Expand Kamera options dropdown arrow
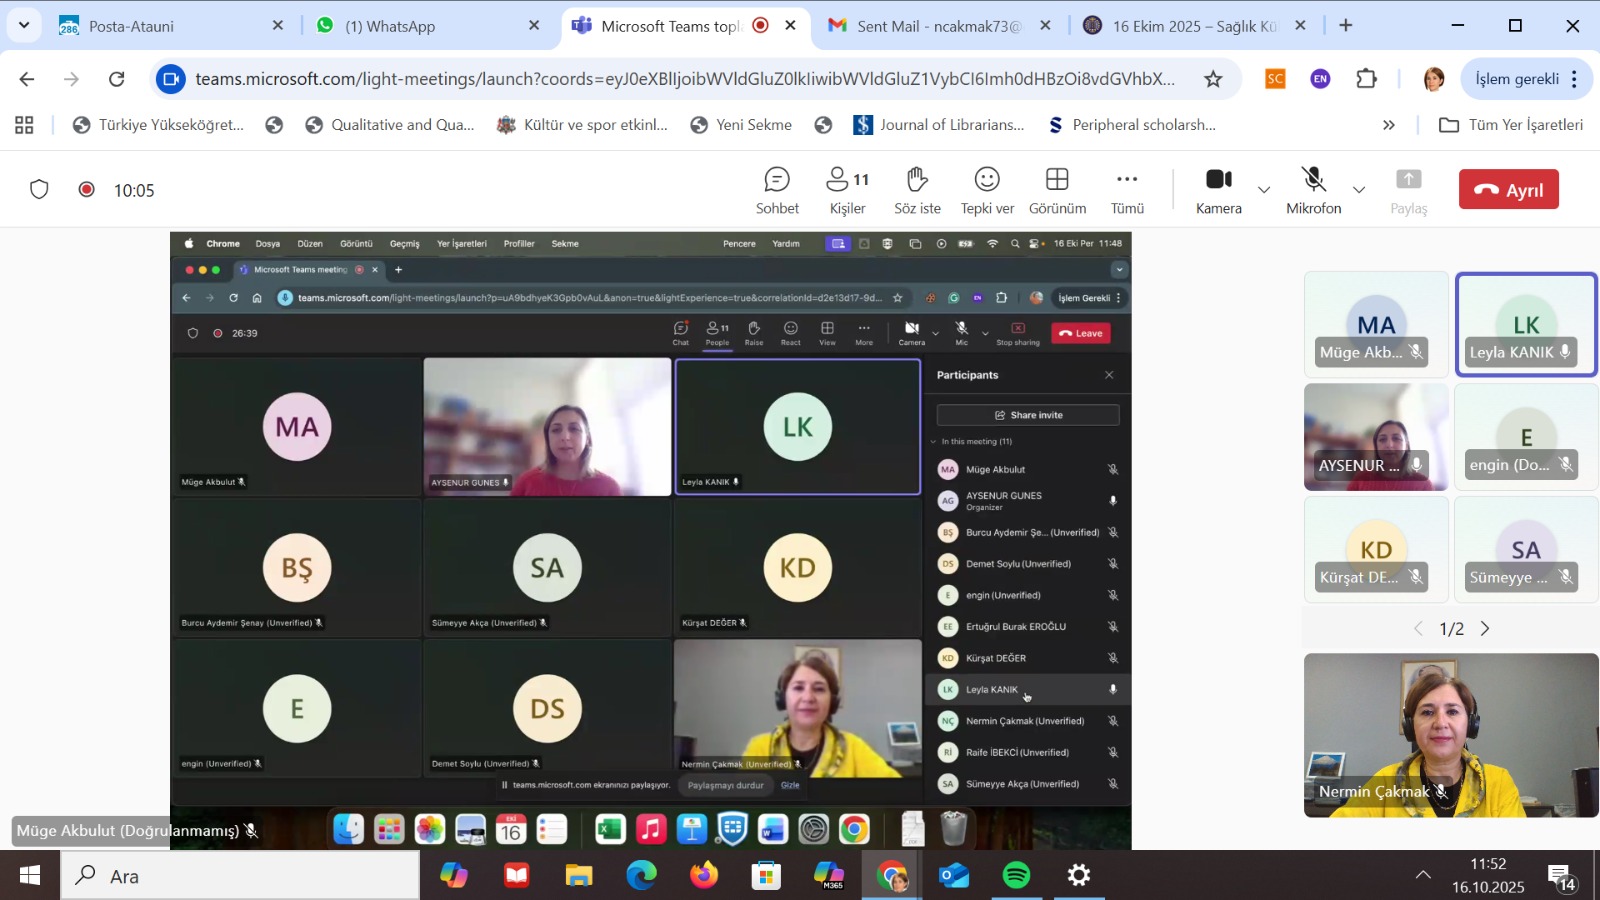 tap(1264, 190)
